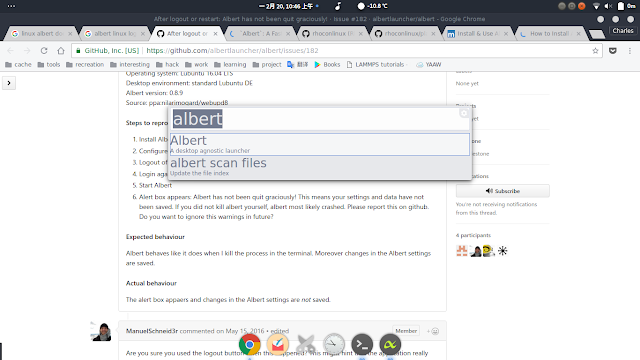Open the Chrome three-dot menu
Screen dimensions: 640x360
pos(630,51)
